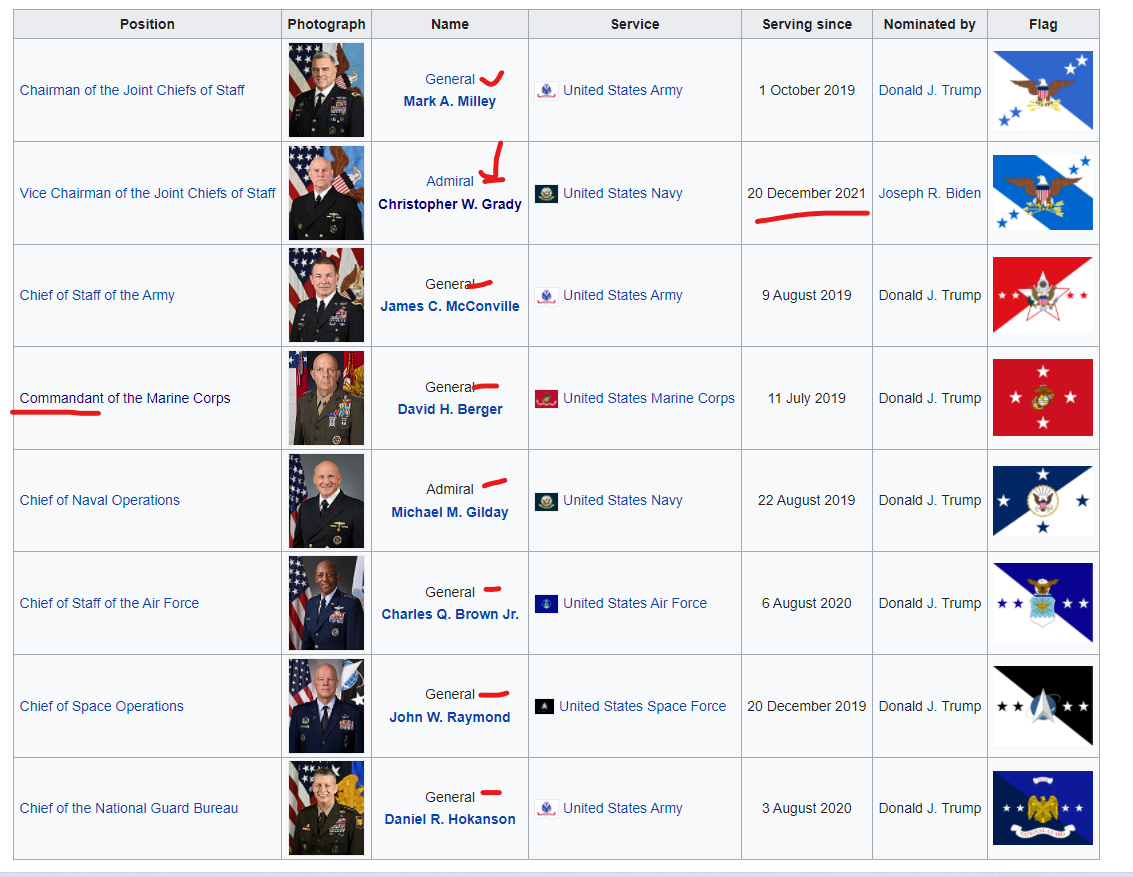Select the '11 July 2019' date cell
The image size is (1133, 877).
(806, 399)
